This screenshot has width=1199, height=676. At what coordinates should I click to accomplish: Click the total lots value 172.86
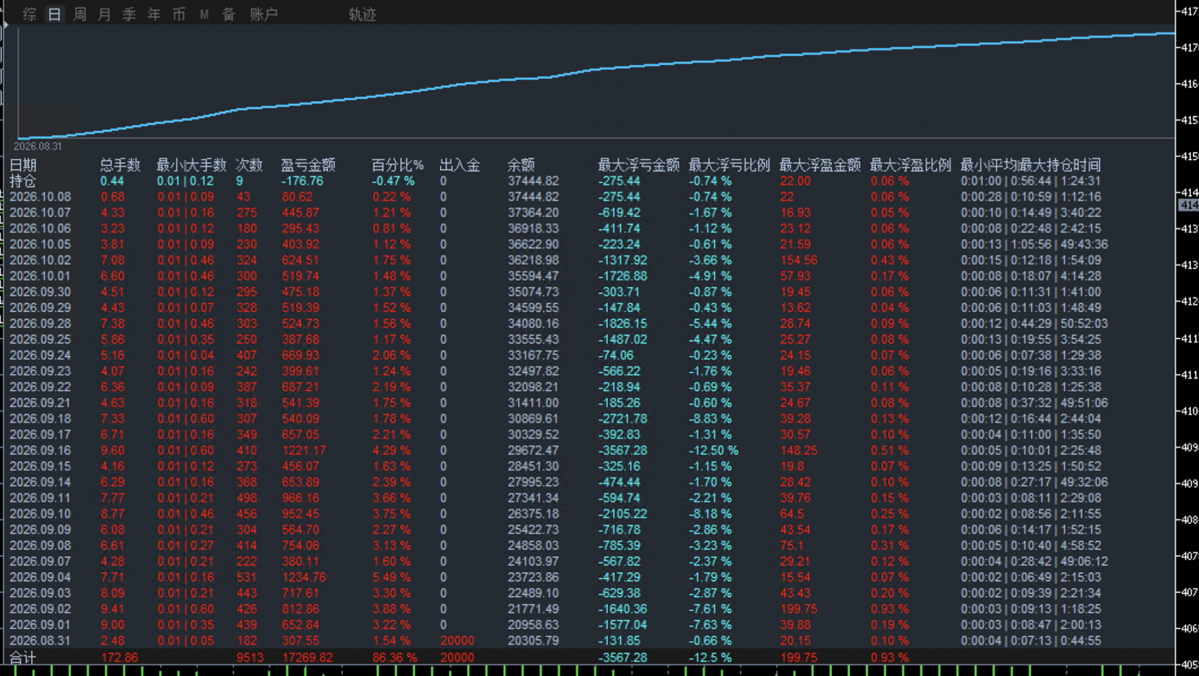point(119,658)
